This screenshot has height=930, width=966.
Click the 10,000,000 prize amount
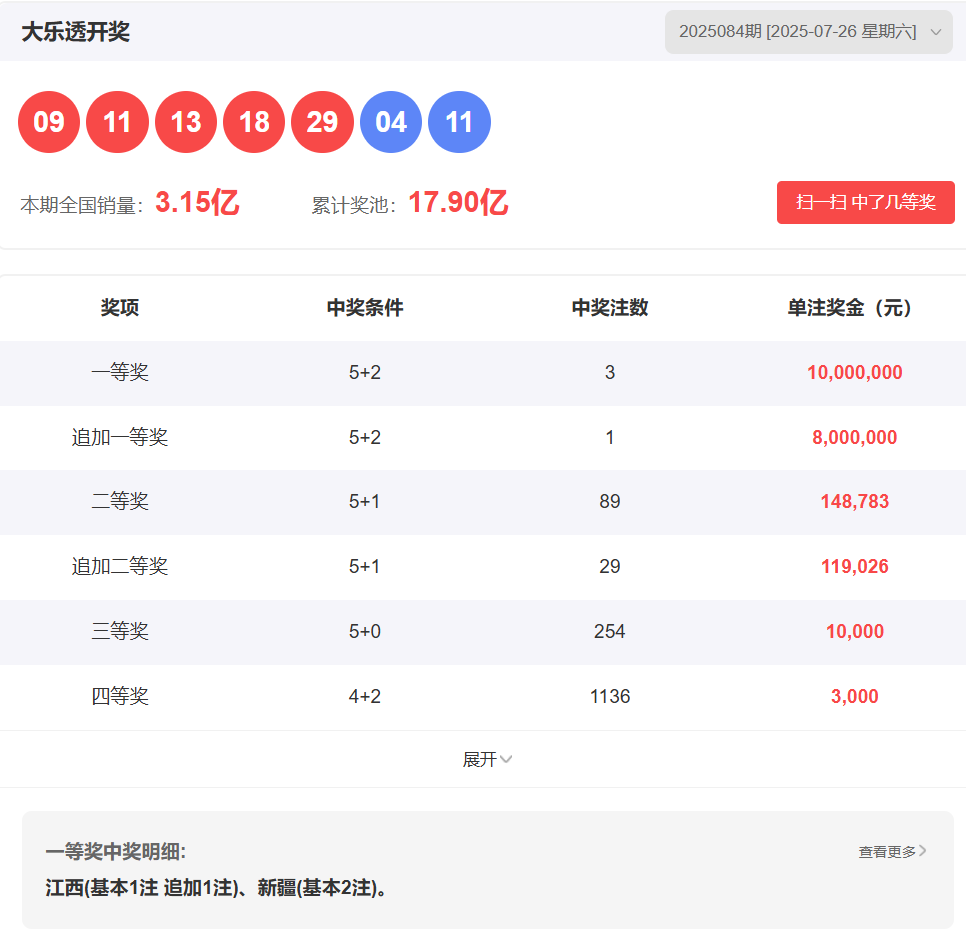[854, 373]
